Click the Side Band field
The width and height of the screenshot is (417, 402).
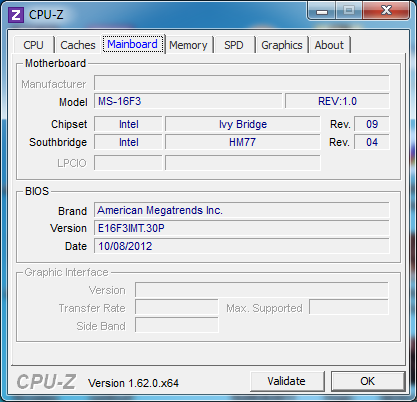177,325
